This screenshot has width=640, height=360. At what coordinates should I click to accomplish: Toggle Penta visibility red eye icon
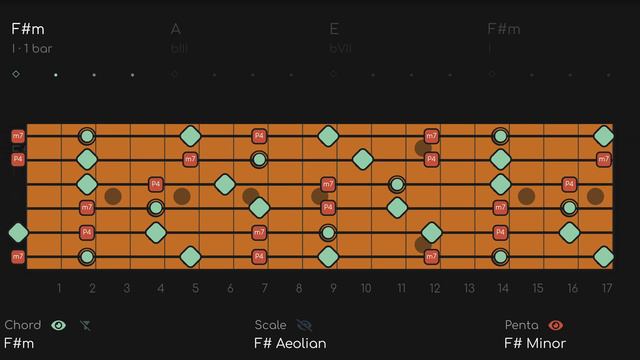pyautogui.click(x=556, y=325)
